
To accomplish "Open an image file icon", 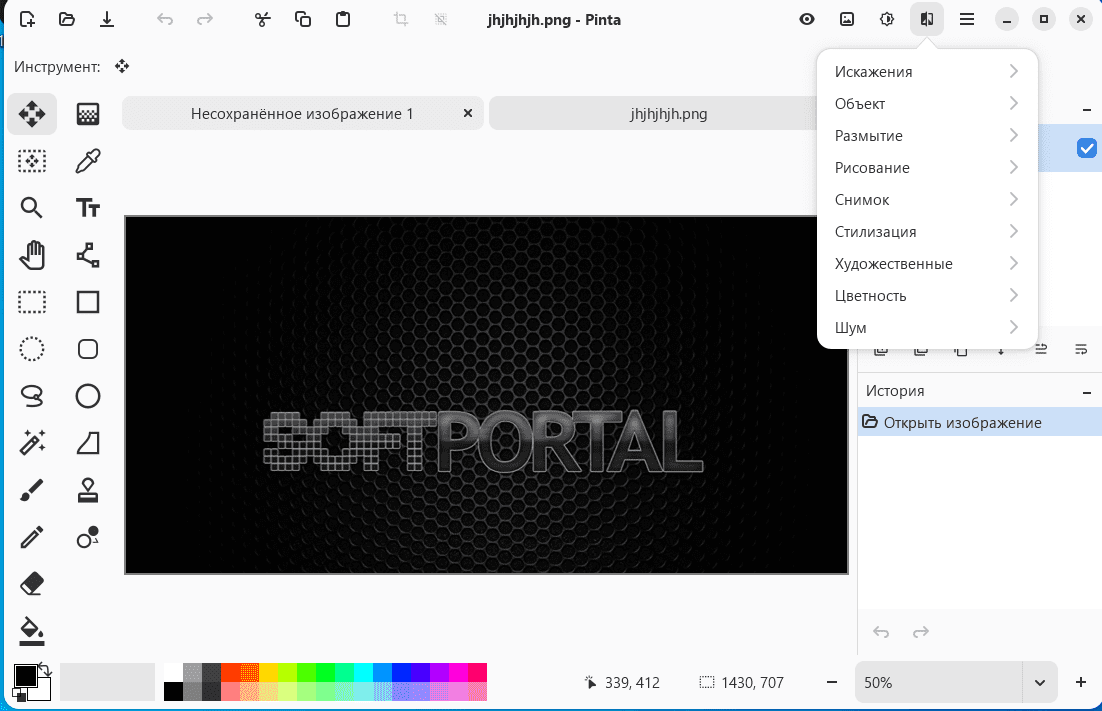I will pyautogui.click(x=67, y=20).
